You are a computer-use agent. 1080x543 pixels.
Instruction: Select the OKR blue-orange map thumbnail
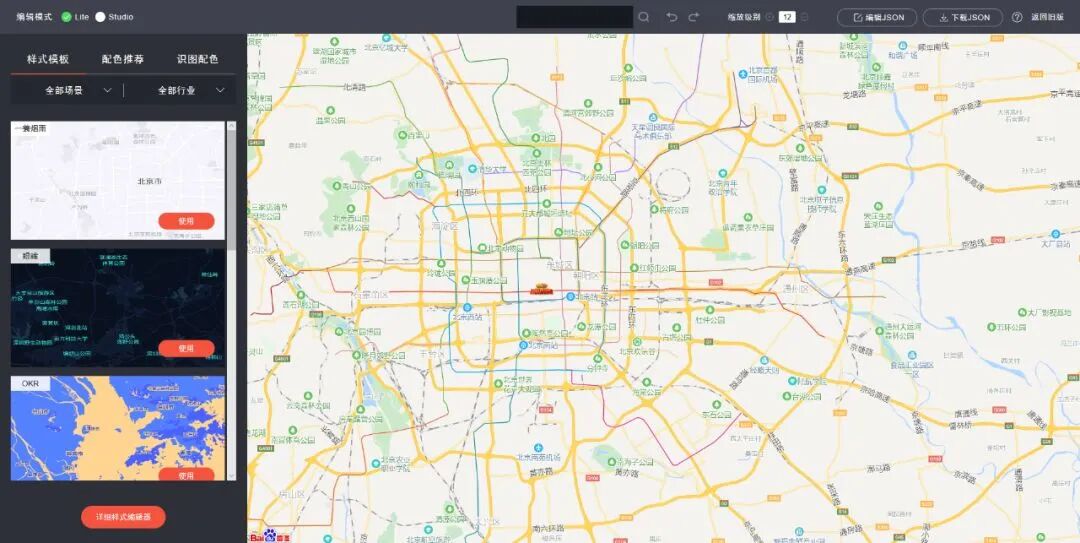(118, 427)
